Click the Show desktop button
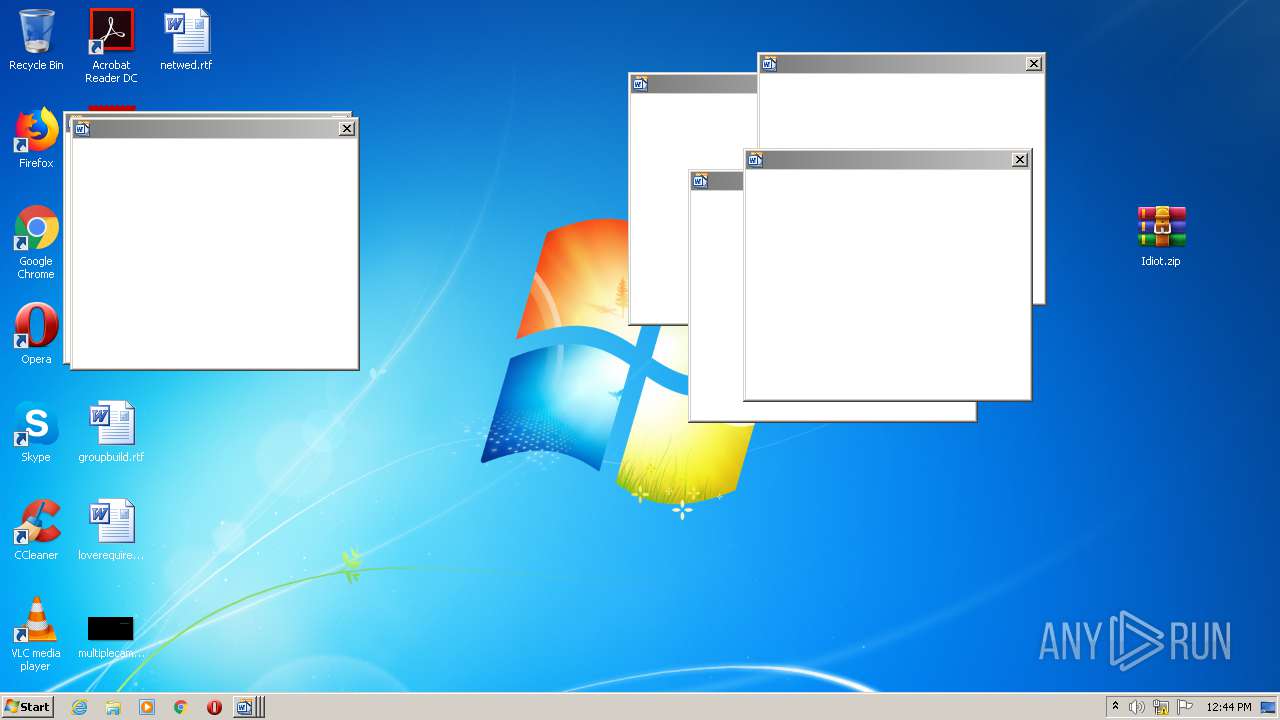 (x=1269, y=707)
